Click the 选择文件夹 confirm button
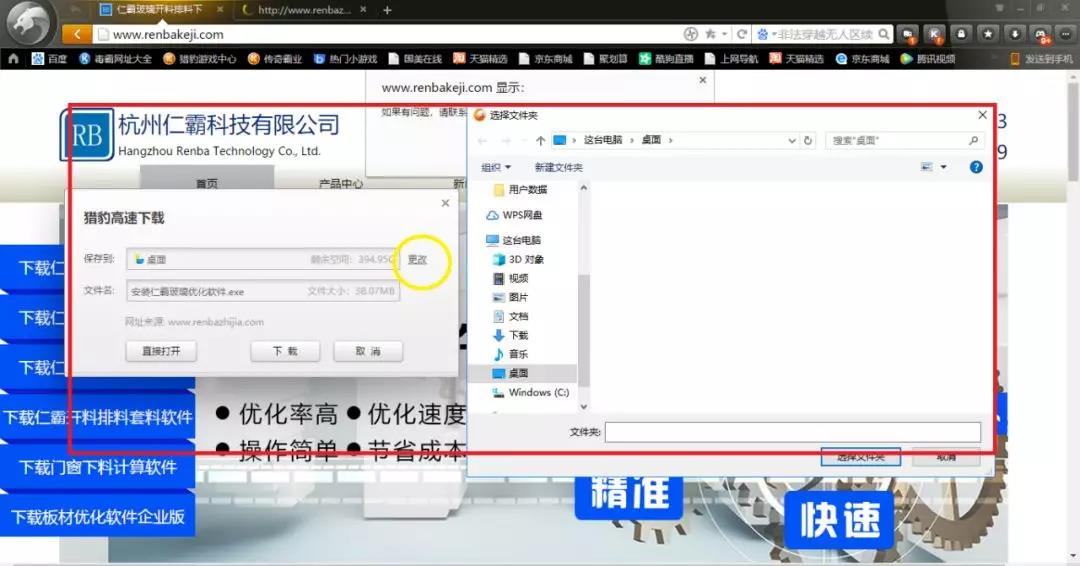The height and width of the screenshot is (566, 1080). click(860, 457)
